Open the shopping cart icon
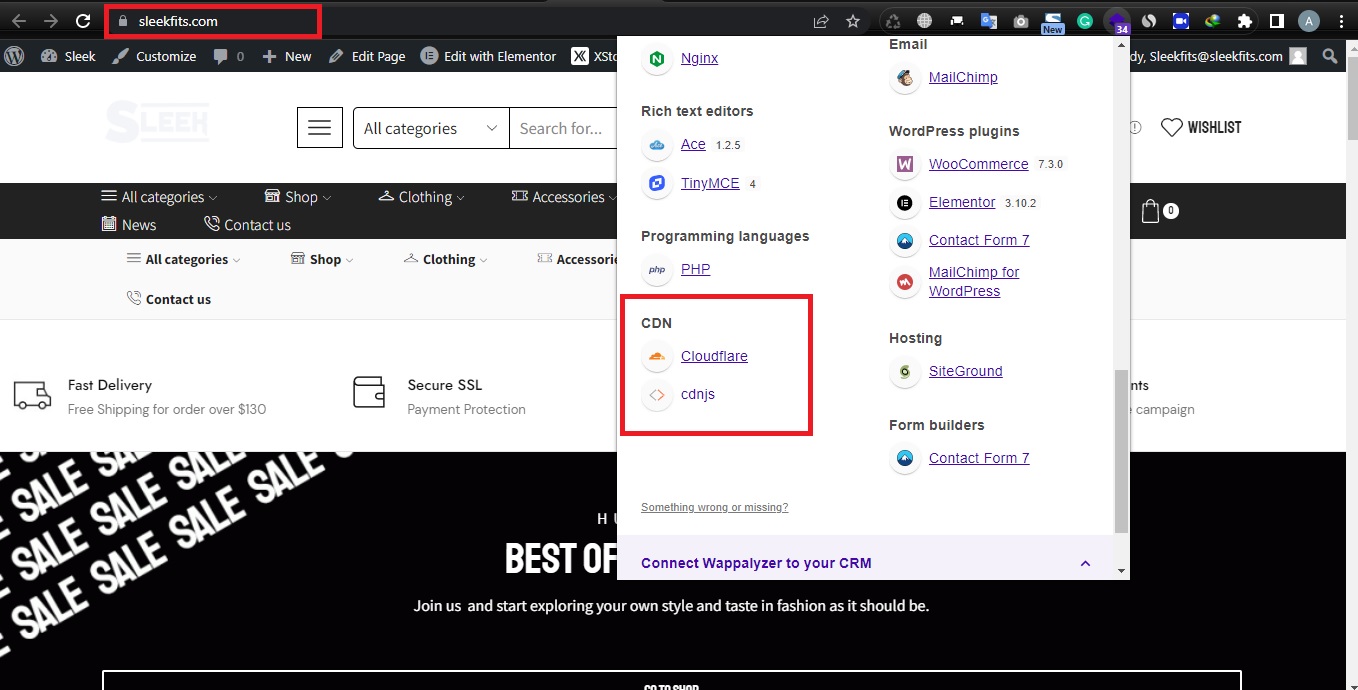The height and width of the screenshot is (690, 1358). coord(1151,211)
